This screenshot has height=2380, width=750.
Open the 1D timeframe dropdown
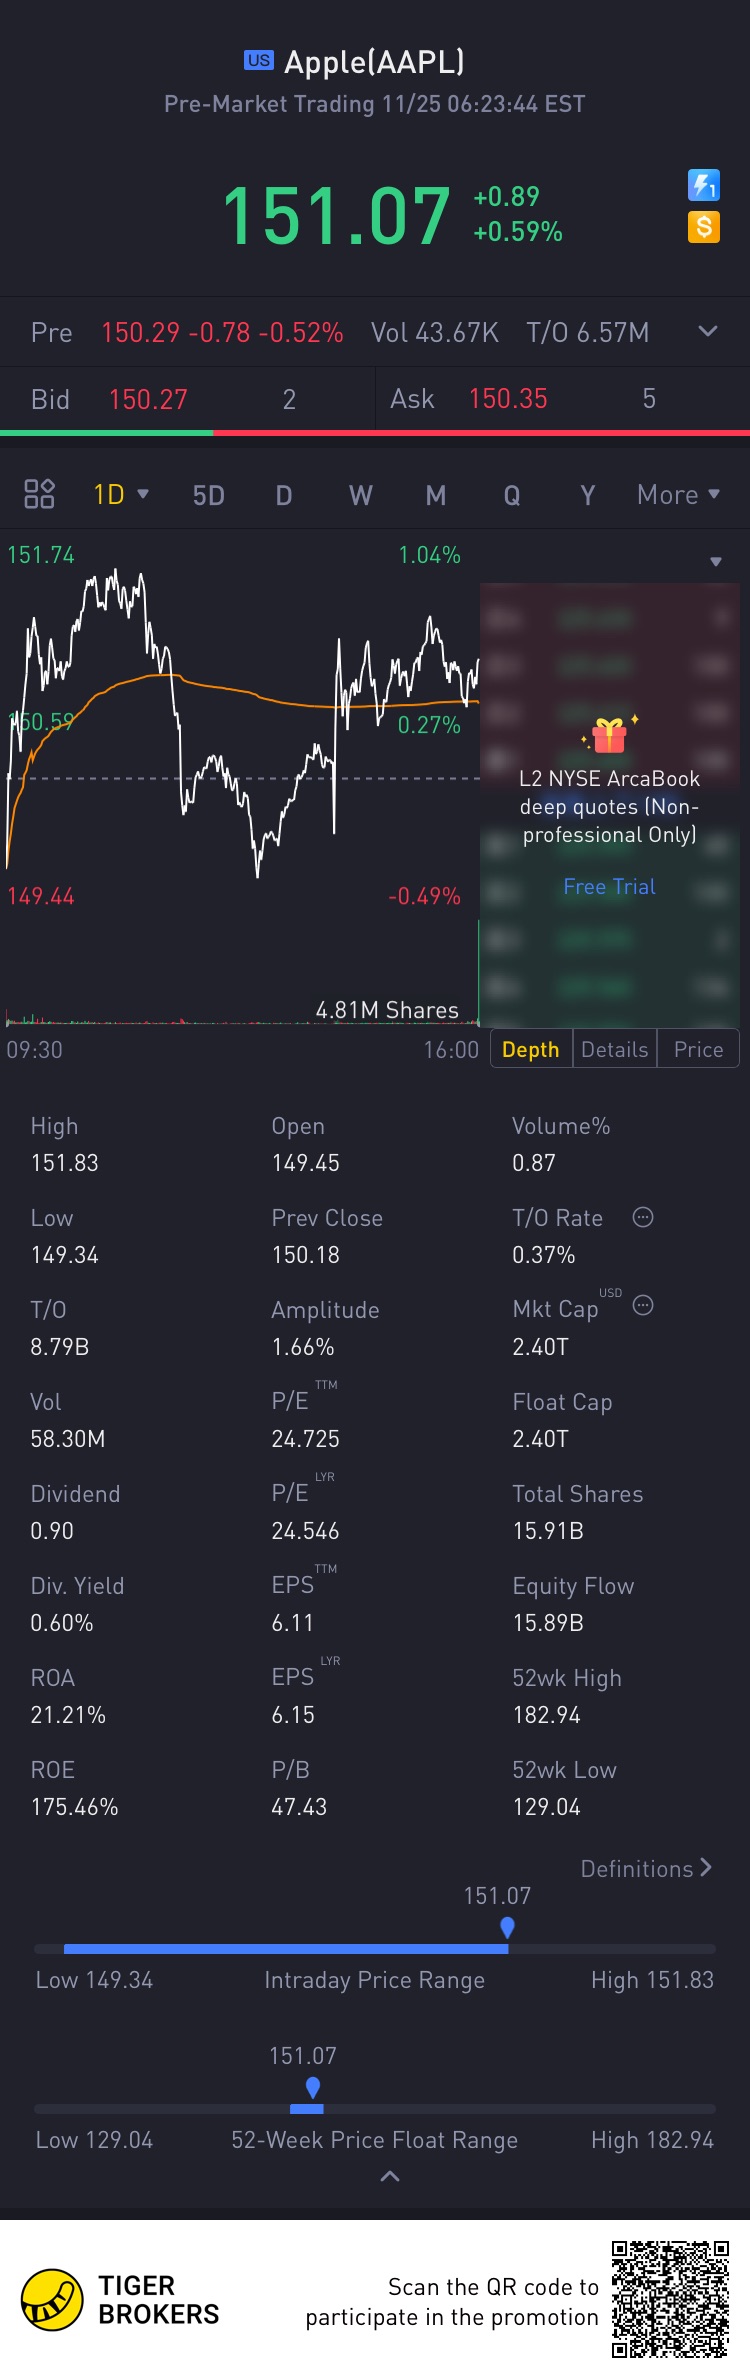pos(121,495)
